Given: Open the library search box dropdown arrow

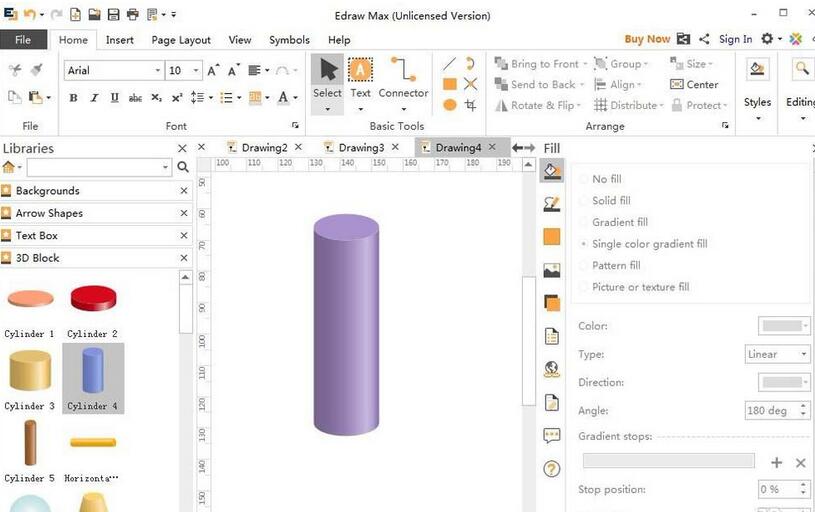Looking at the screenshot, I should point(165,167).
